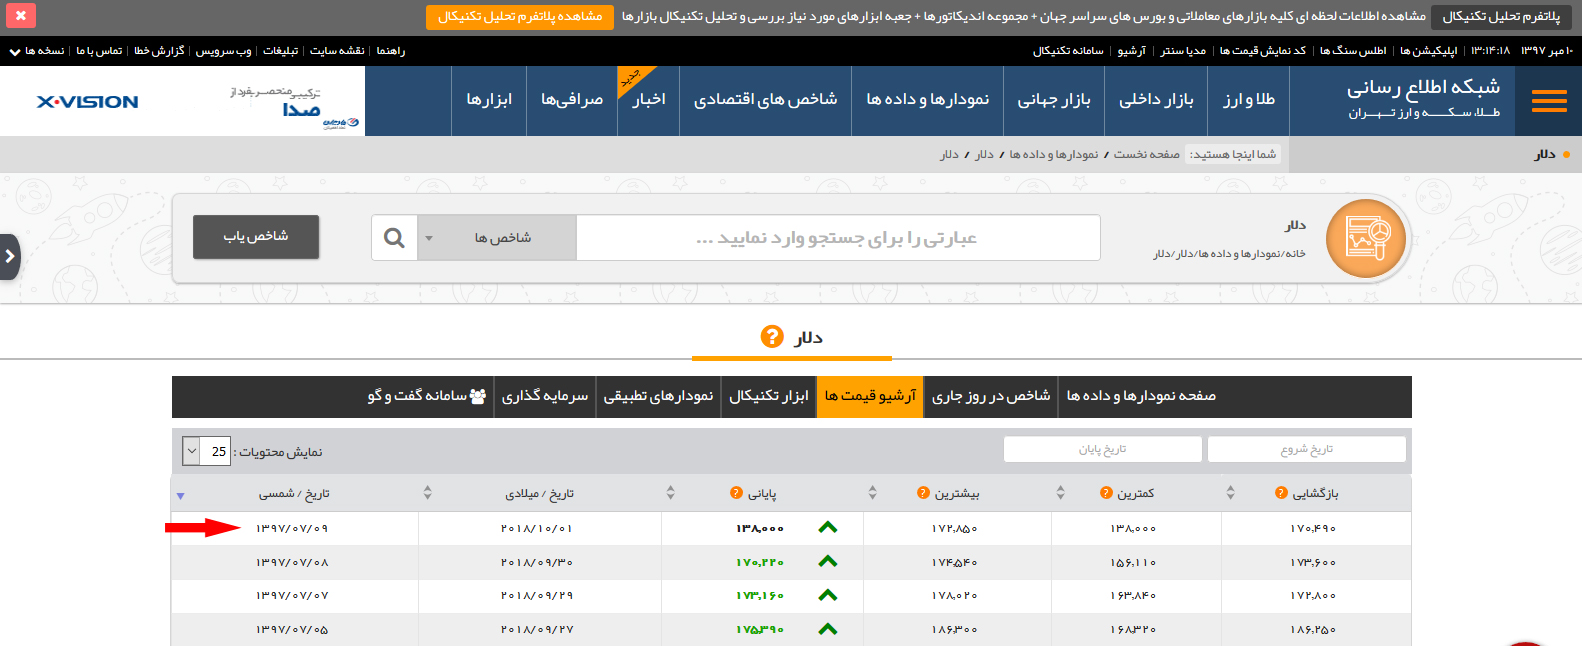The image size is (1582, 646).
Task: Expand the left side panel arrow
Action: click(x=9, y=257)
